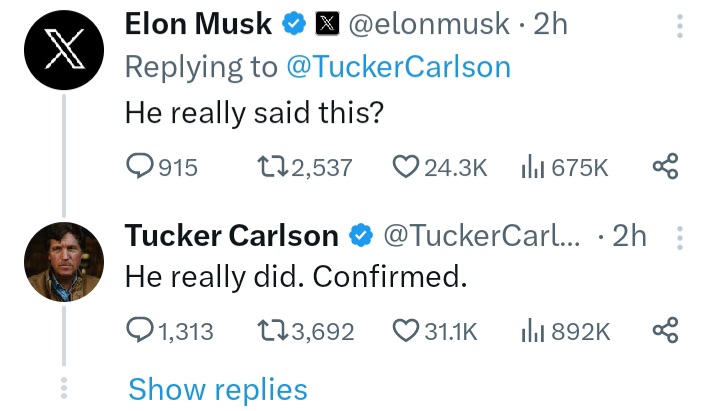
Task: Open the black X logo profile avatar
Action: 64,50
